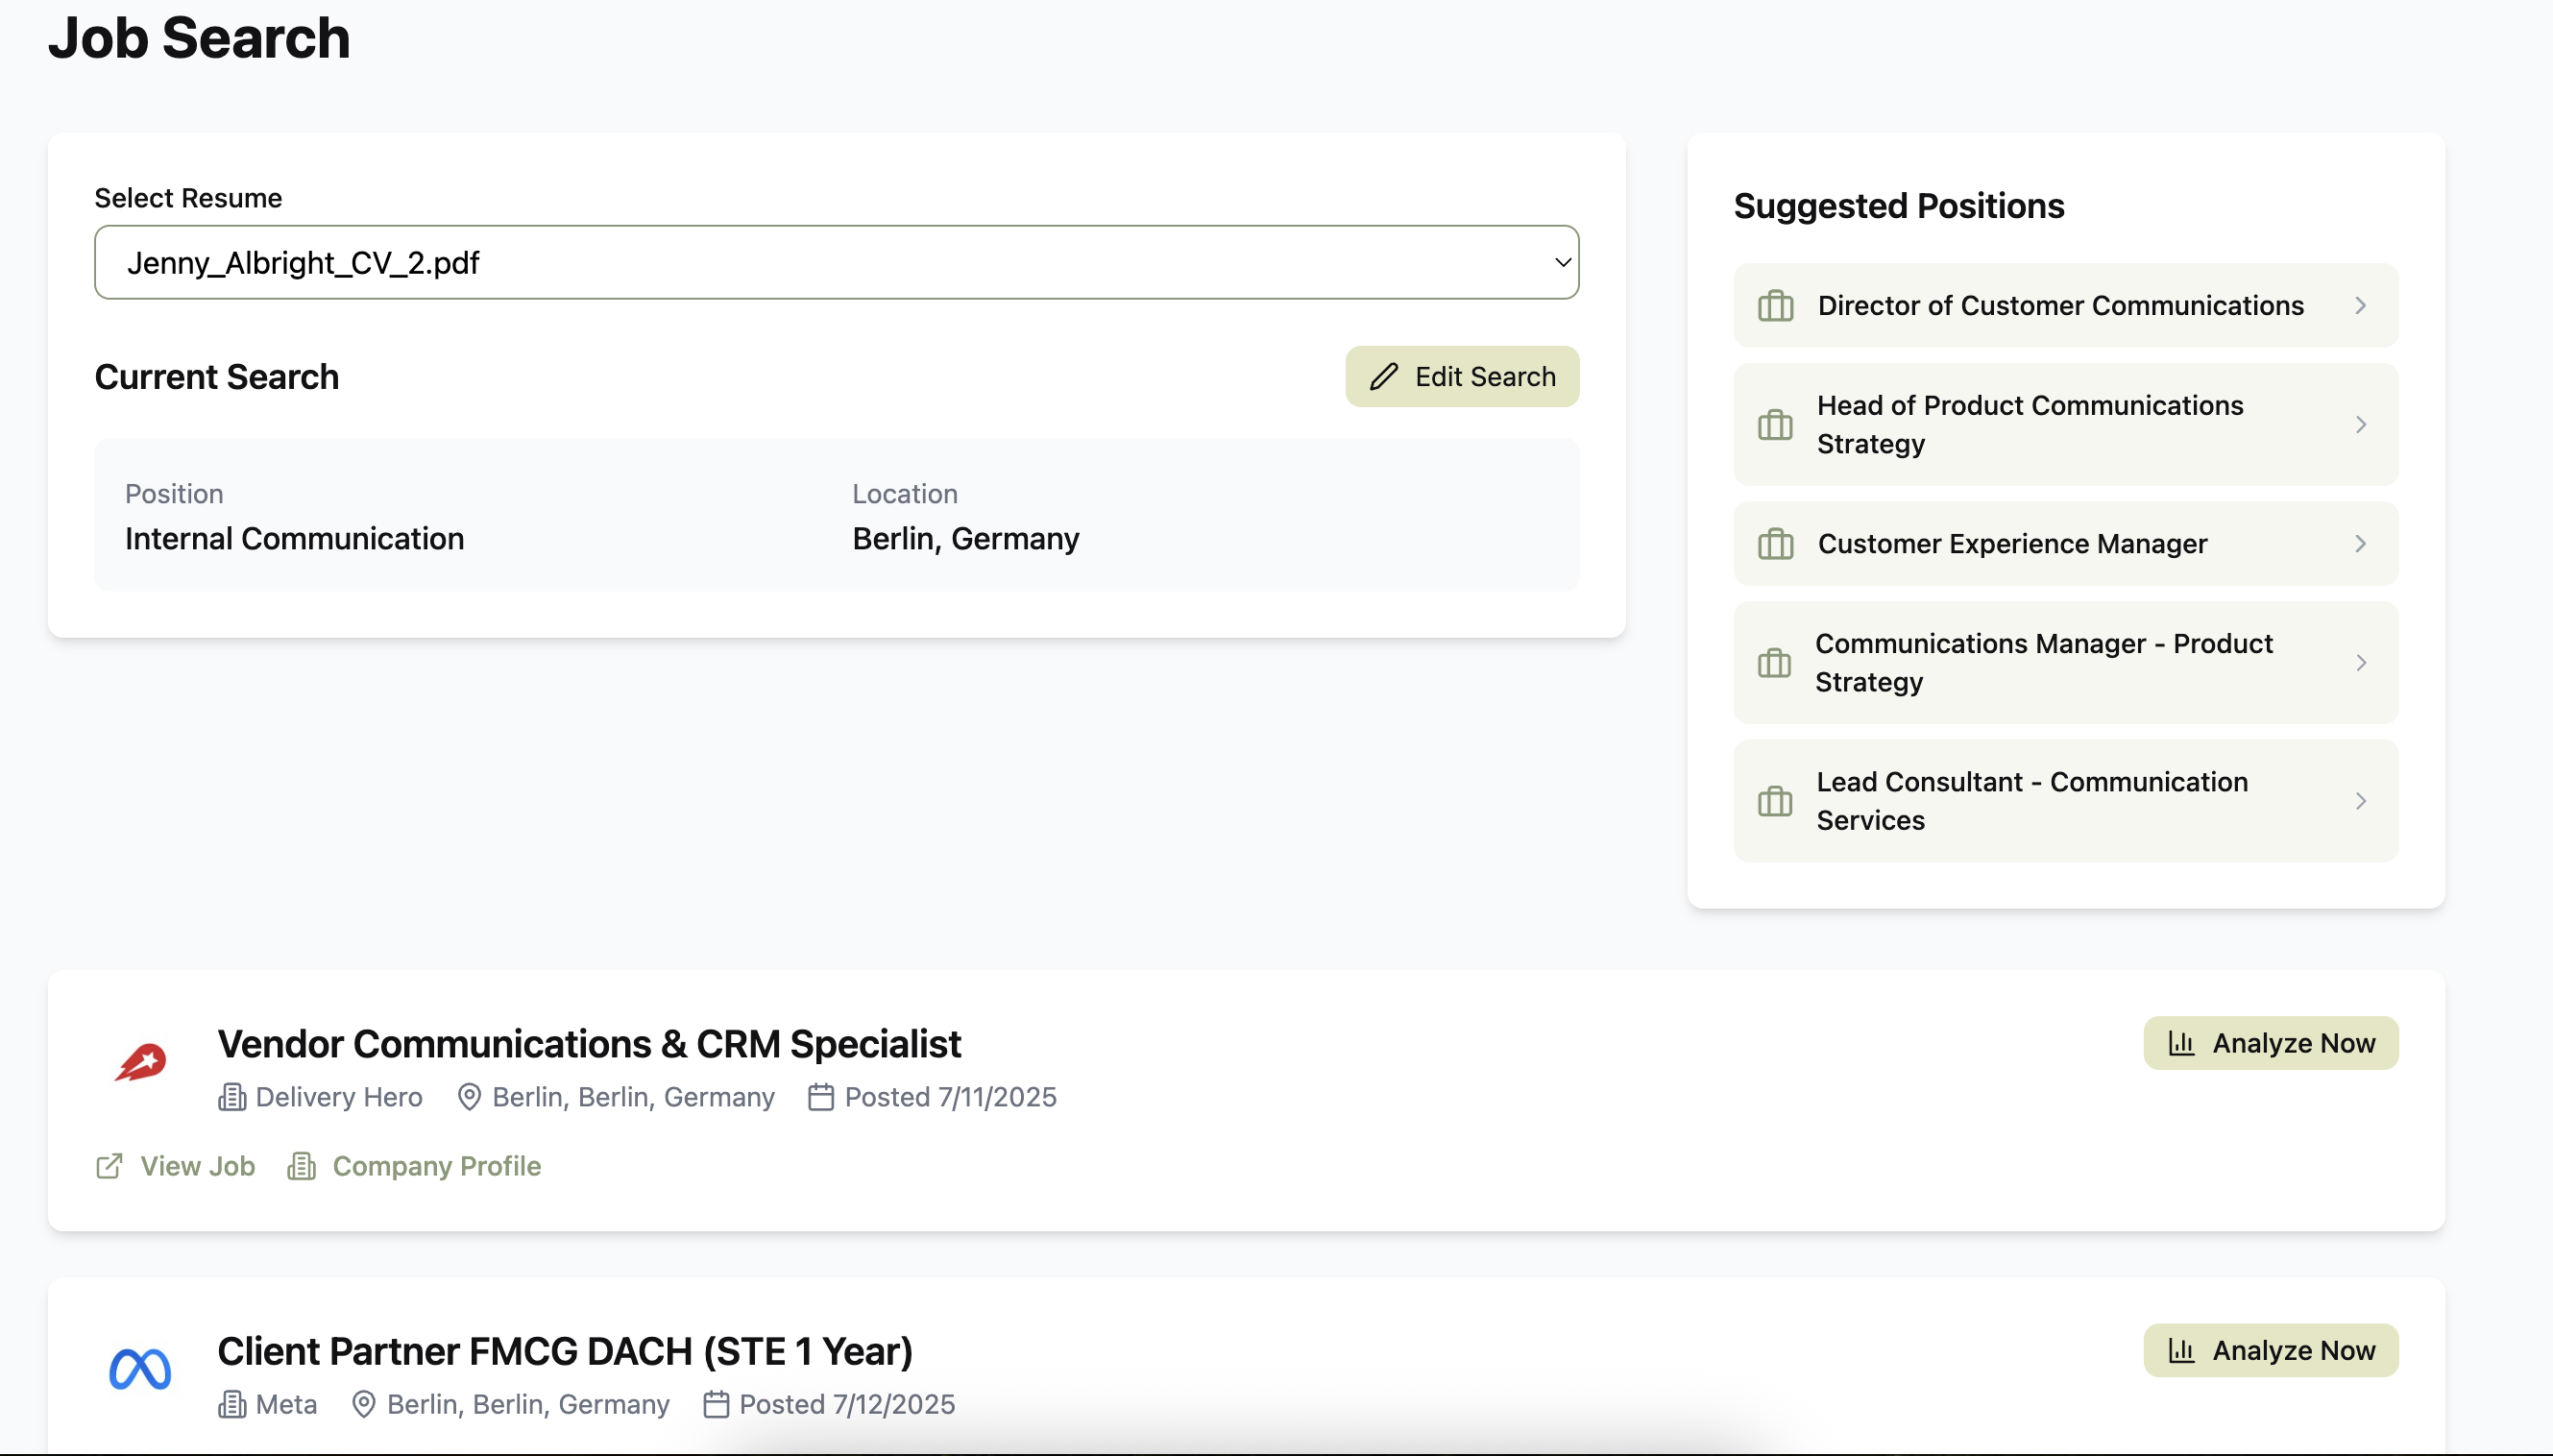2553x1456 pixels.
Task: Open the Select Resume dropdown
Action: pyautogui.click(x=836, y=262)
